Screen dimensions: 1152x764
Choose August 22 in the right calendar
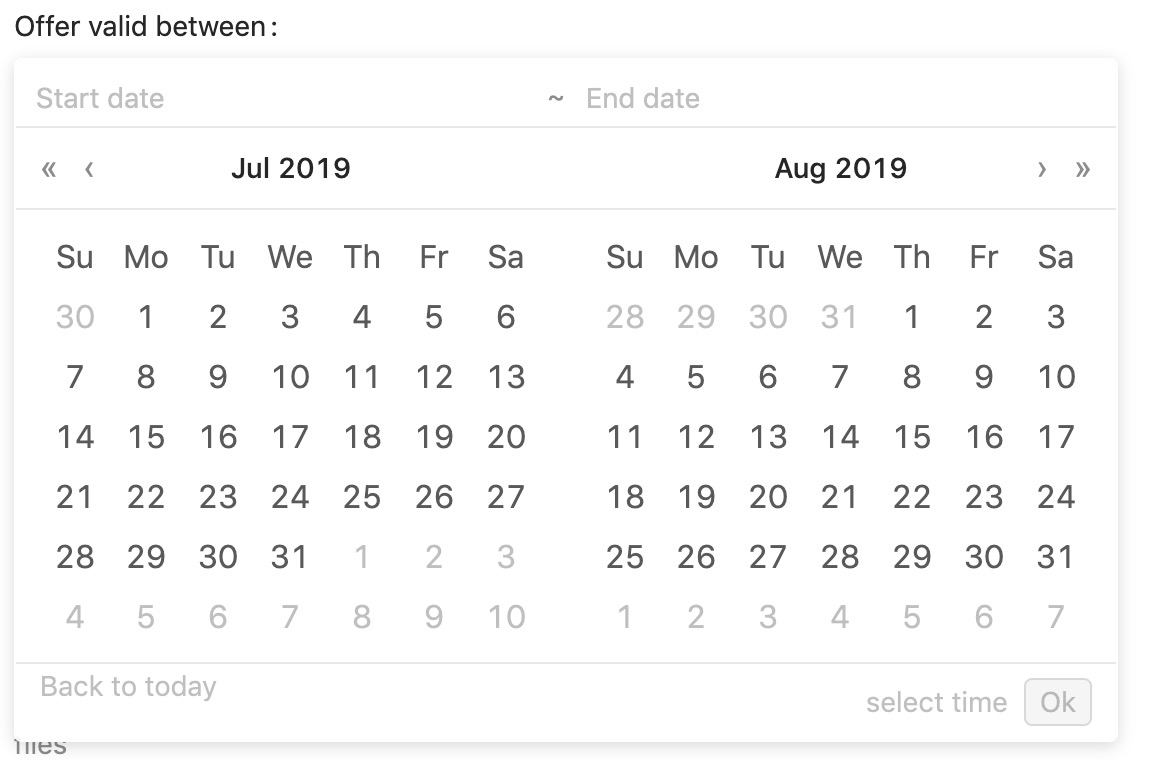click(x=912, y=497)
